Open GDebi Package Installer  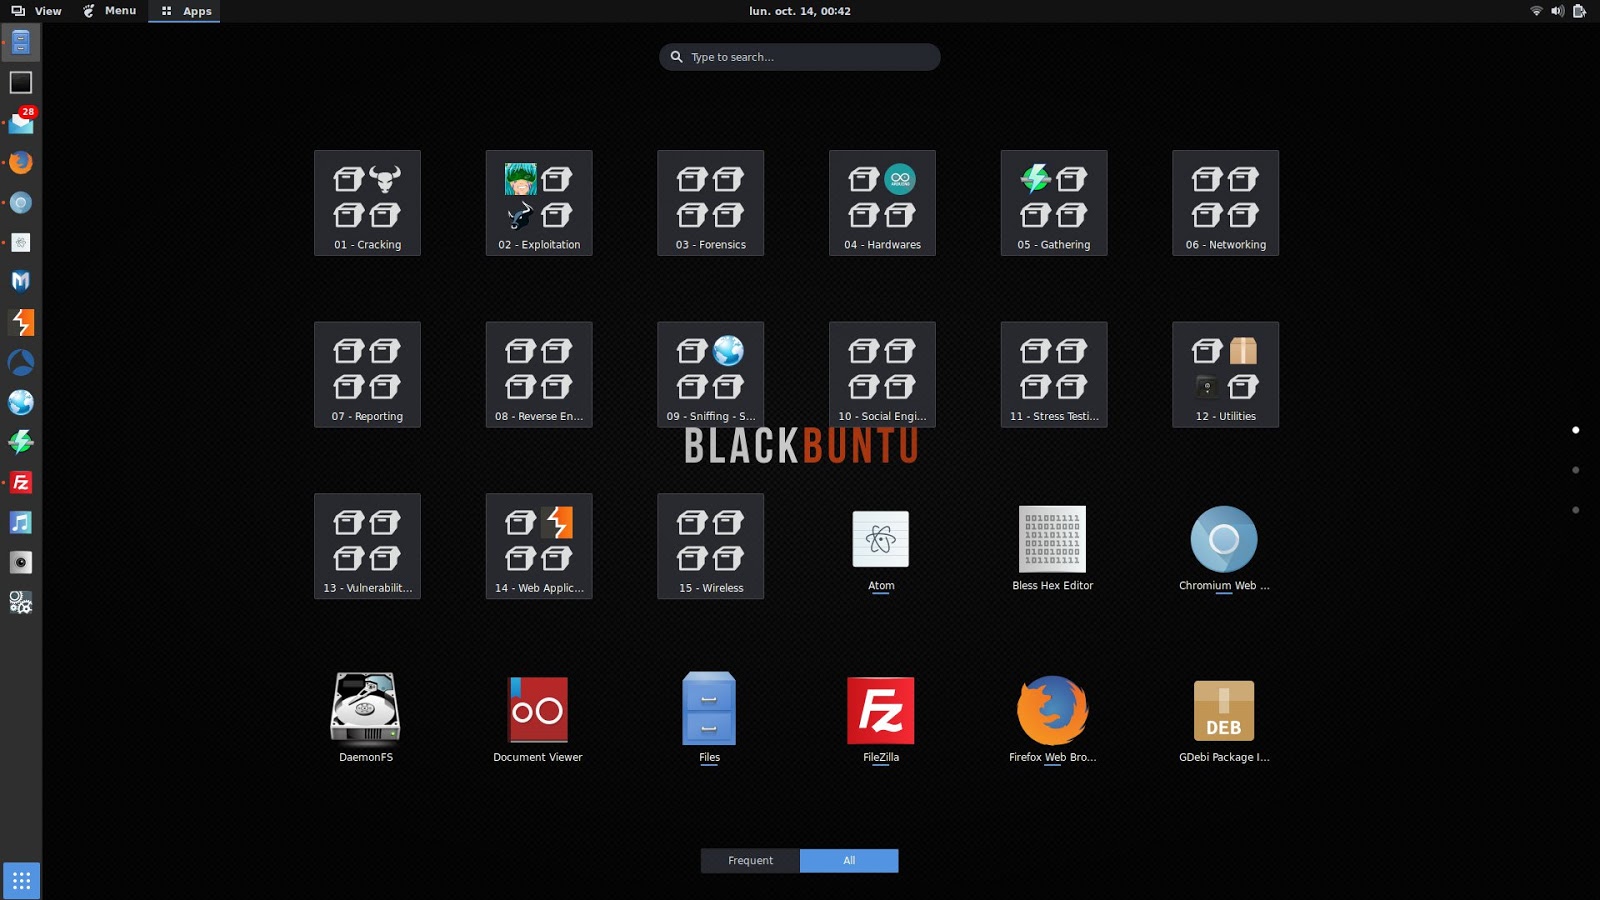[x=1224, y=710]
